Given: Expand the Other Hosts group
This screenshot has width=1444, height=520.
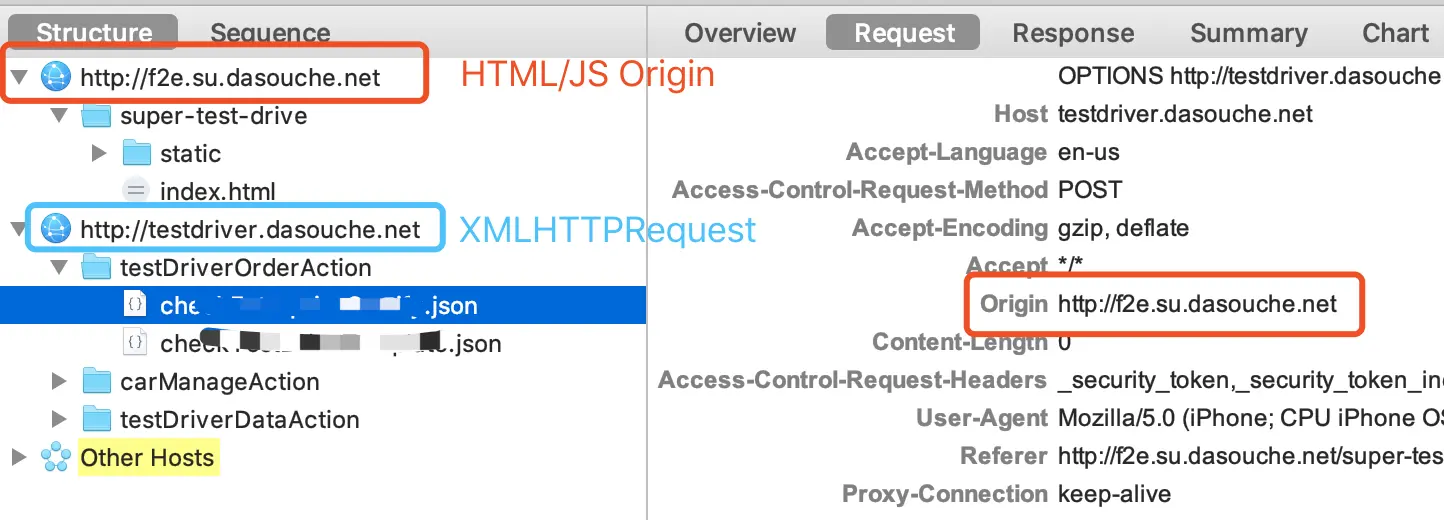Looking at the screenshot, I should (x=18, y=458).
